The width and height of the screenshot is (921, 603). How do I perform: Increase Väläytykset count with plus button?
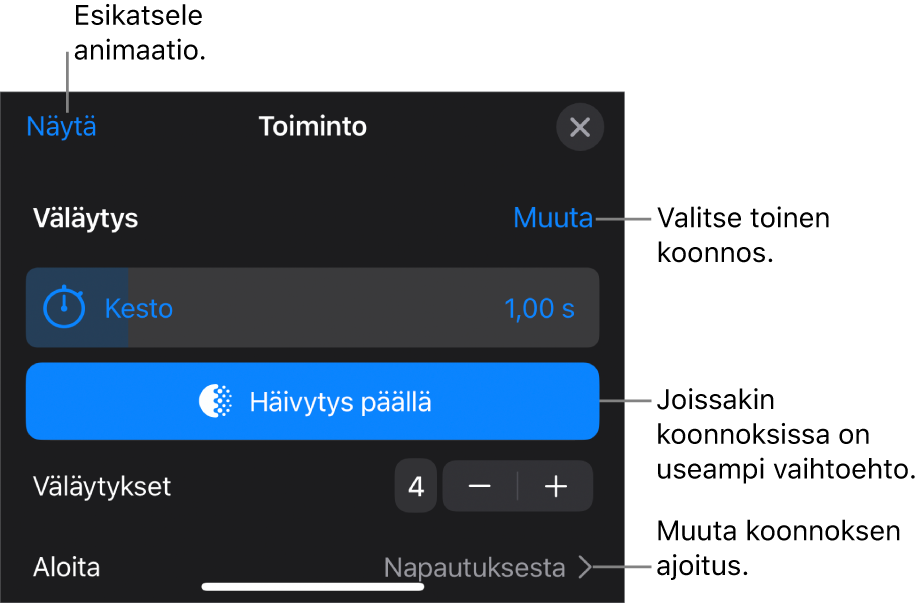[555, 487]
